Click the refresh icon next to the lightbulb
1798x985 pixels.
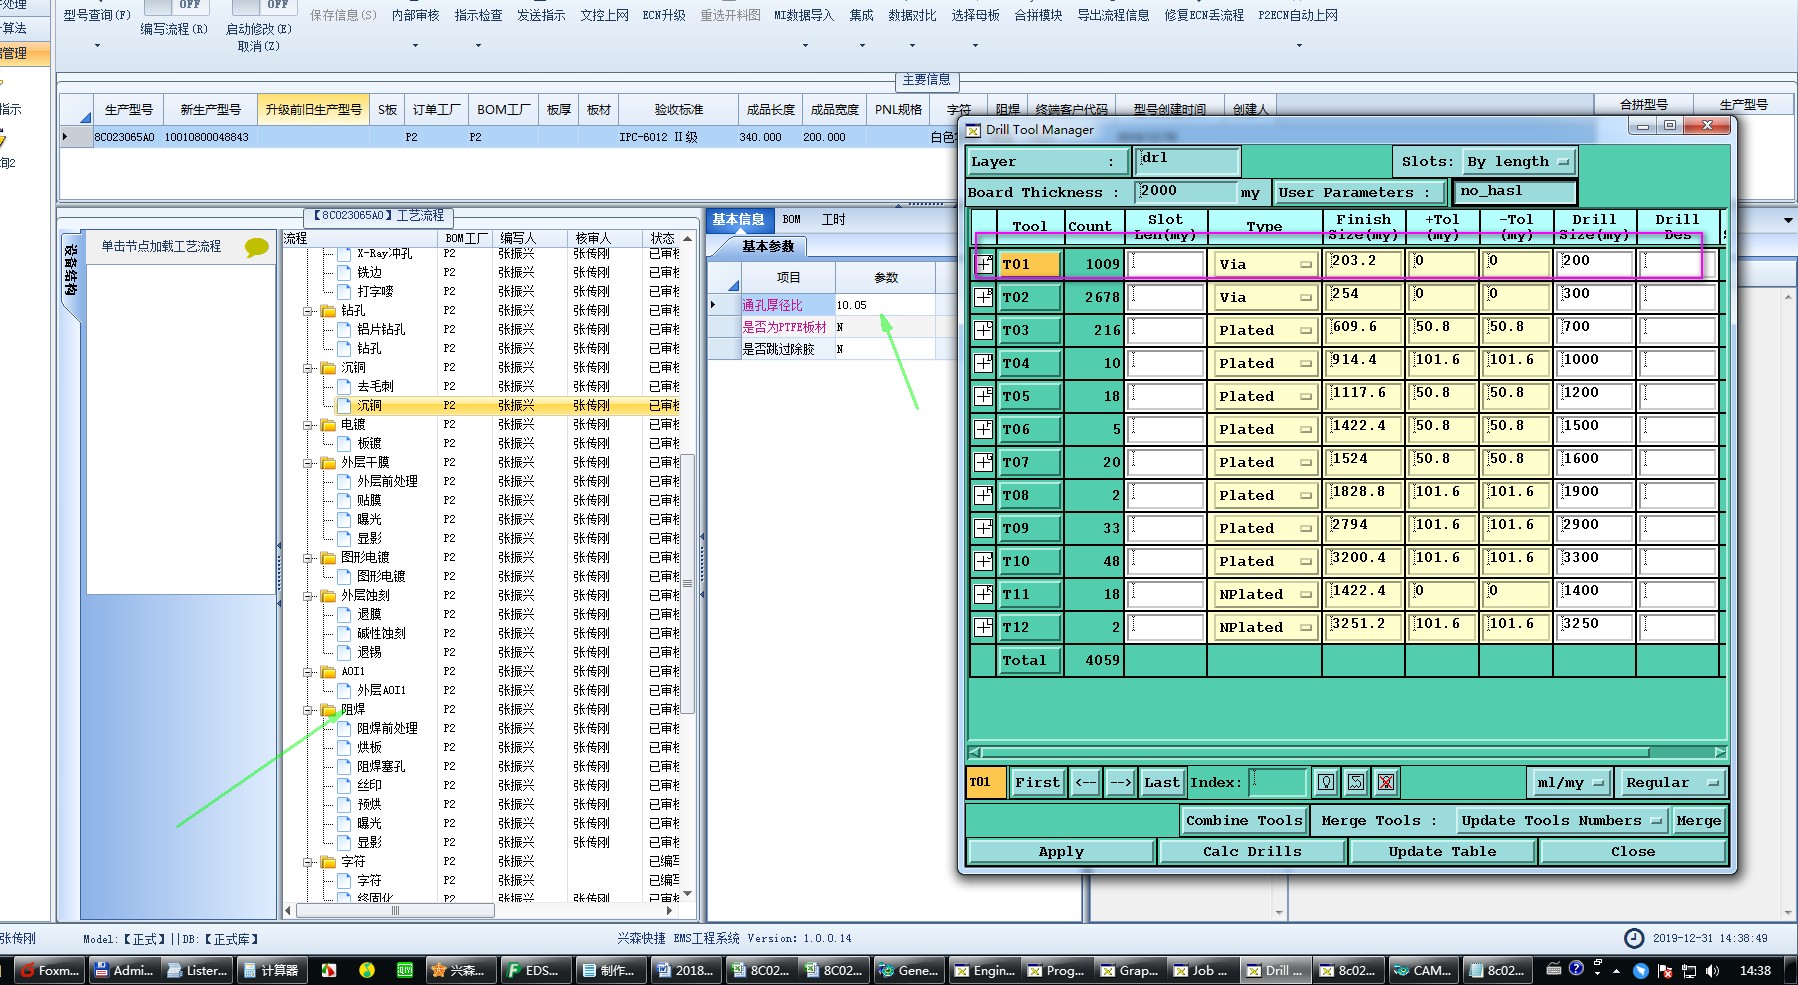click(1355, 782)
